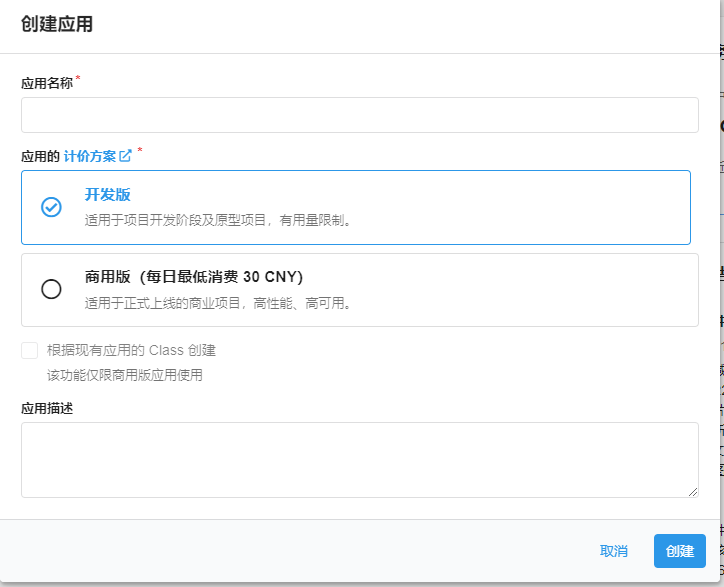
Task: Click into the 应用描述 text area
Action: coord(360,460)
